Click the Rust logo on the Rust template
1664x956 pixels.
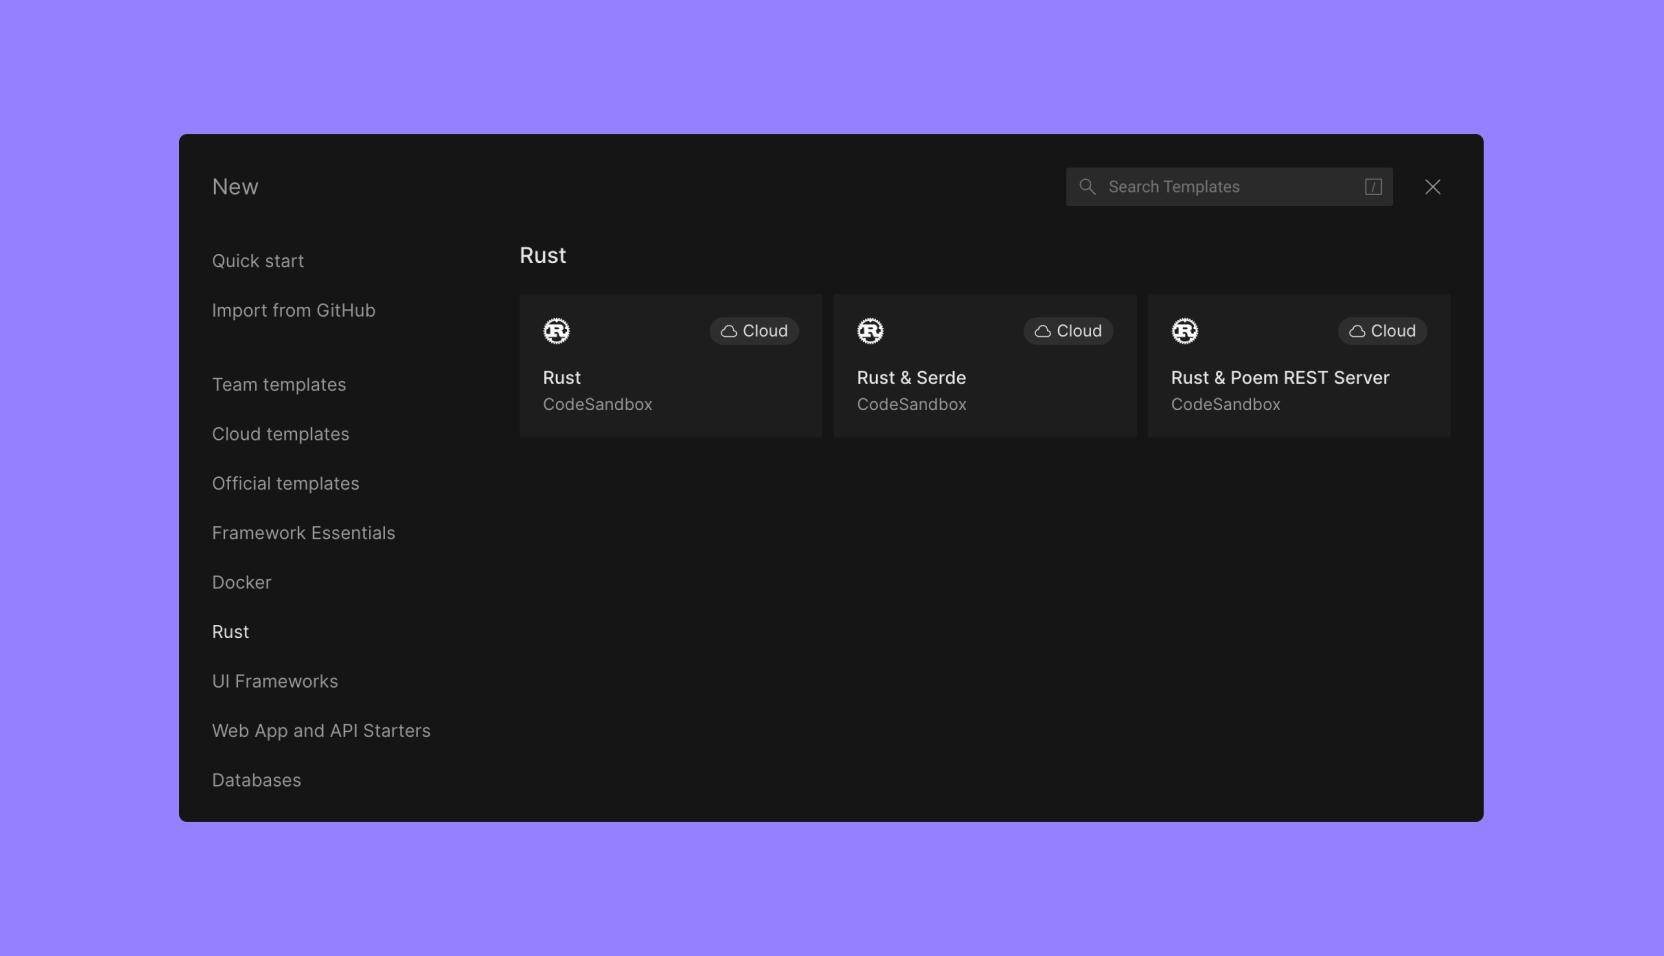(556, 331)
